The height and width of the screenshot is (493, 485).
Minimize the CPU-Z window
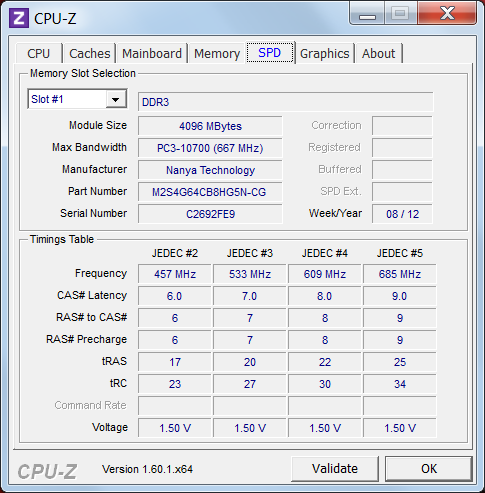click(368, 13)
